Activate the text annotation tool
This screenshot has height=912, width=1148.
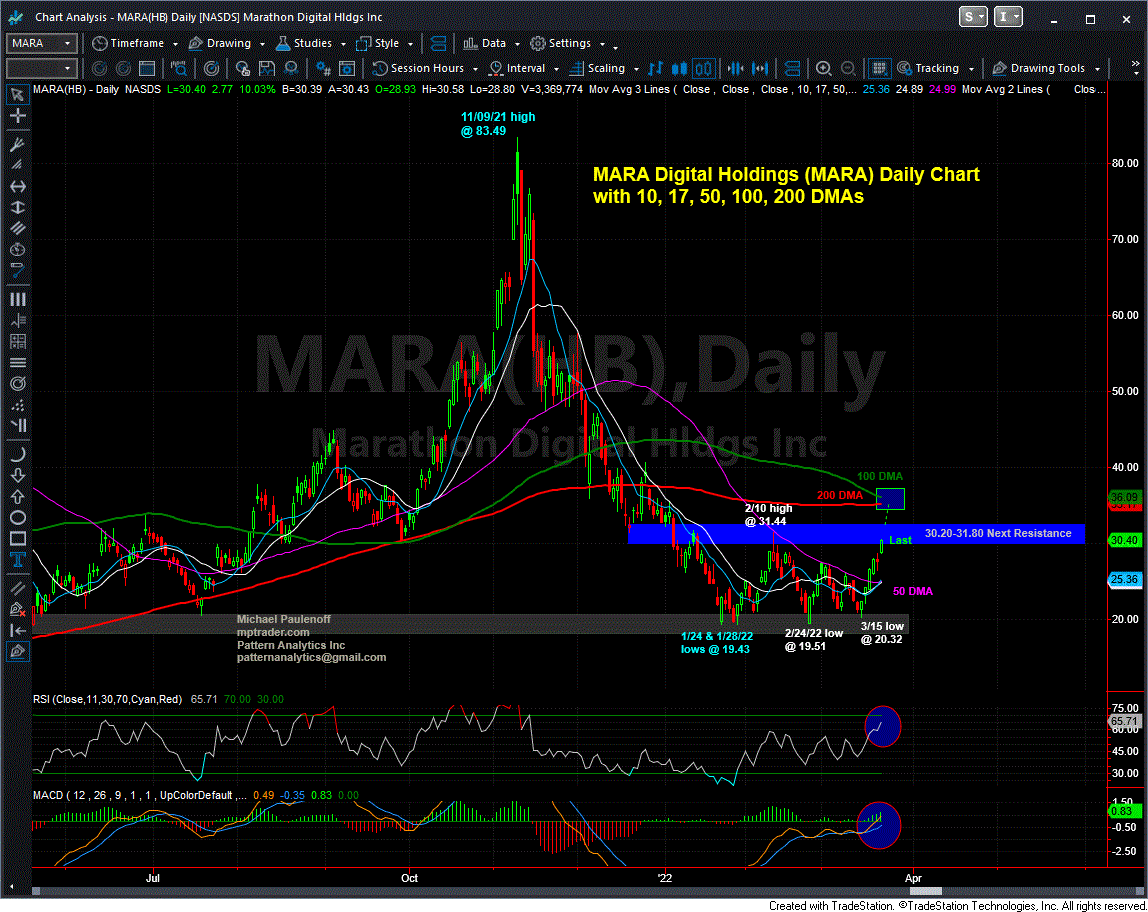coord(18,561)
